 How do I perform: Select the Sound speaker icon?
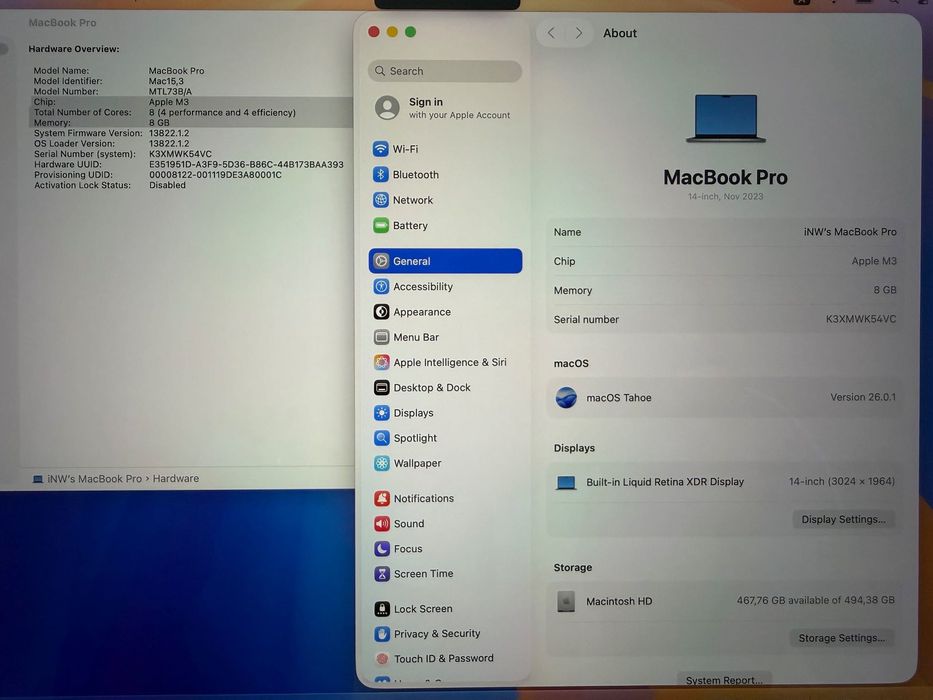coord(382,523)
